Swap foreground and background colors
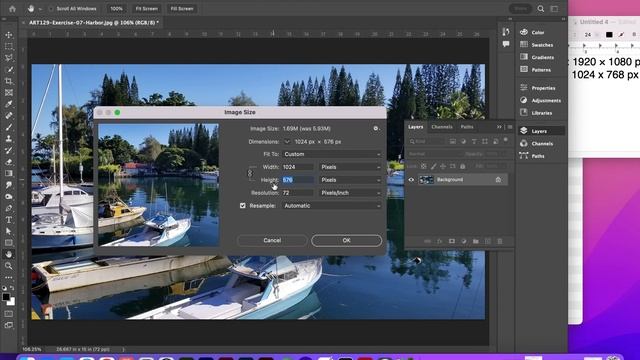The width and height of the screenshot is (640, 360). coord(12,288)
